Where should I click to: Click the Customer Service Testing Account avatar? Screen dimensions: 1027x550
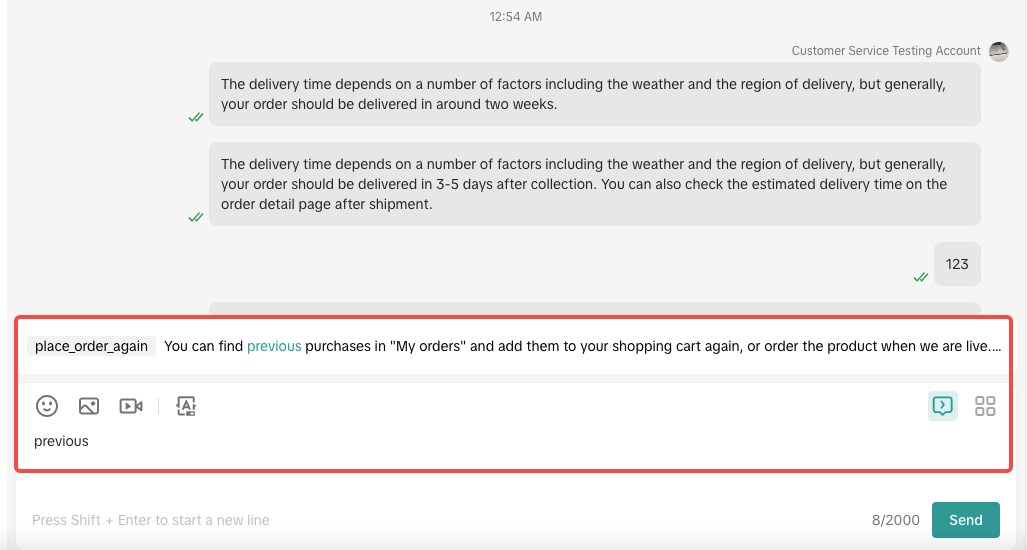(998, 51)
